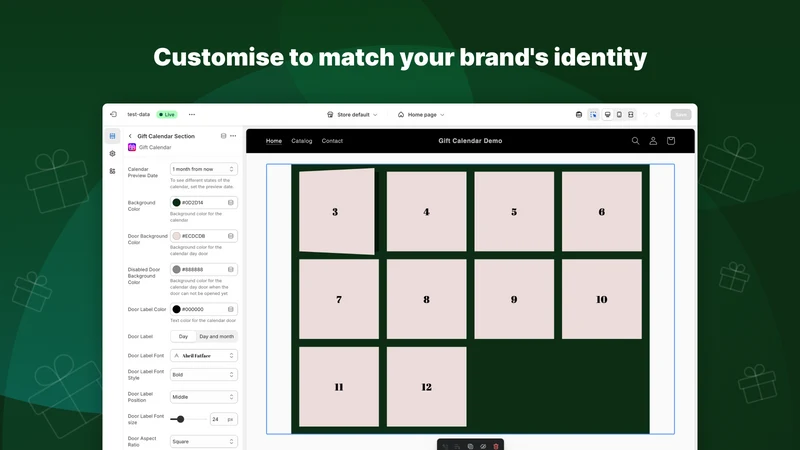The image size is (800, 450).
Task: Open calendar door number 8
Action: tap(427, 299)
